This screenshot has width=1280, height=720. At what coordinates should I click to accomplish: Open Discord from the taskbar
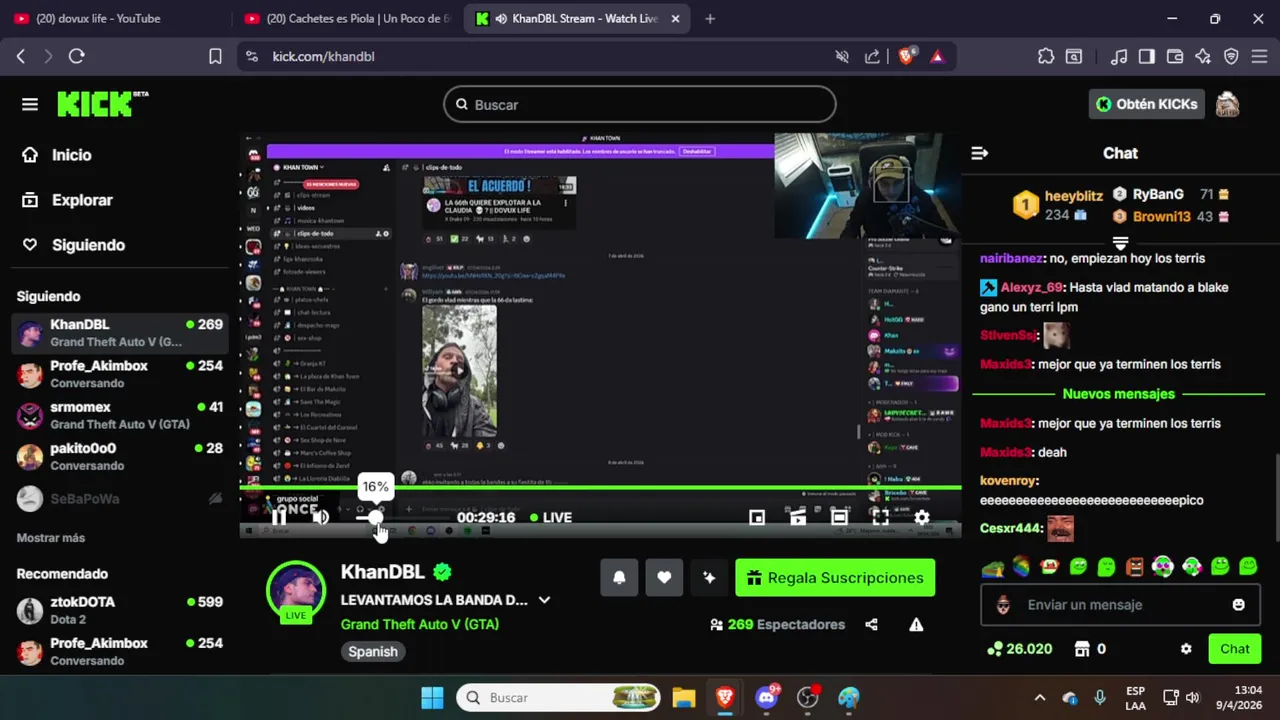coord(767,697)
